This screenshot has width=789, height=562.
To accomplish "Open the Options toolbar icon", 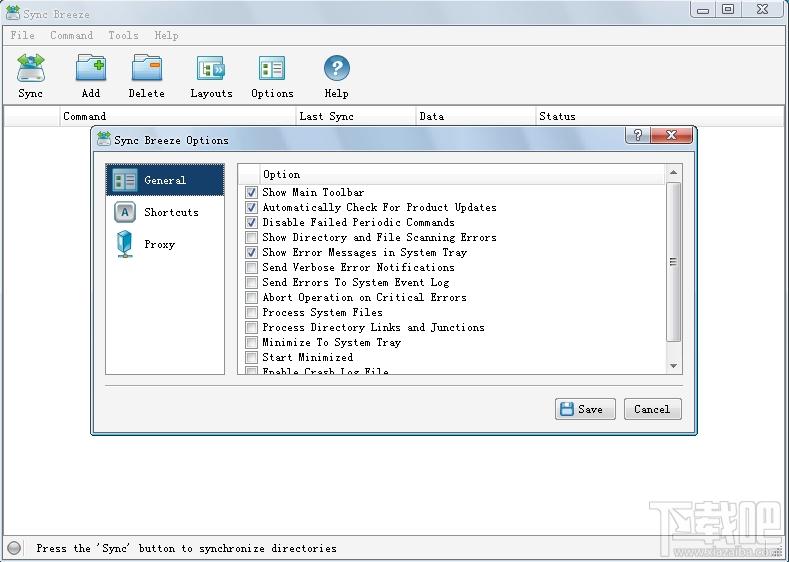I will pyautogui.click(x=272, y=68).
